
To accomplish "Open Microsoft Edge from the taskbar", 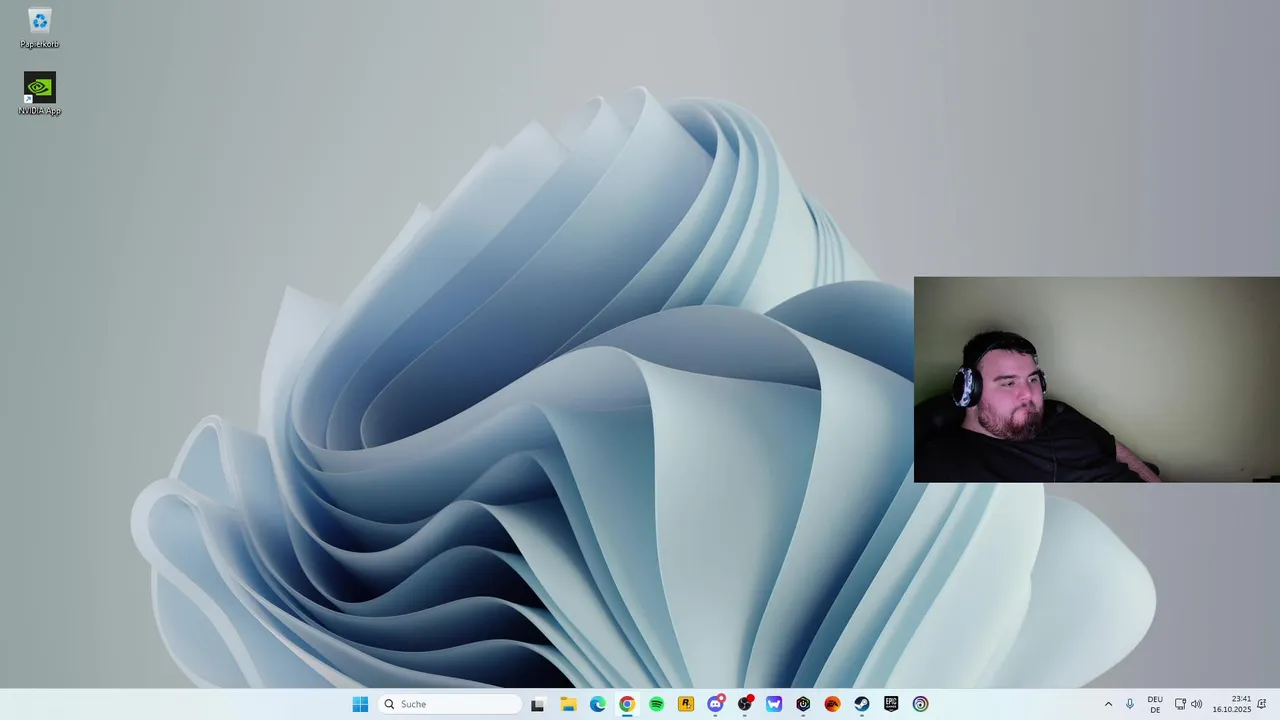I will [x=597, y=704].
